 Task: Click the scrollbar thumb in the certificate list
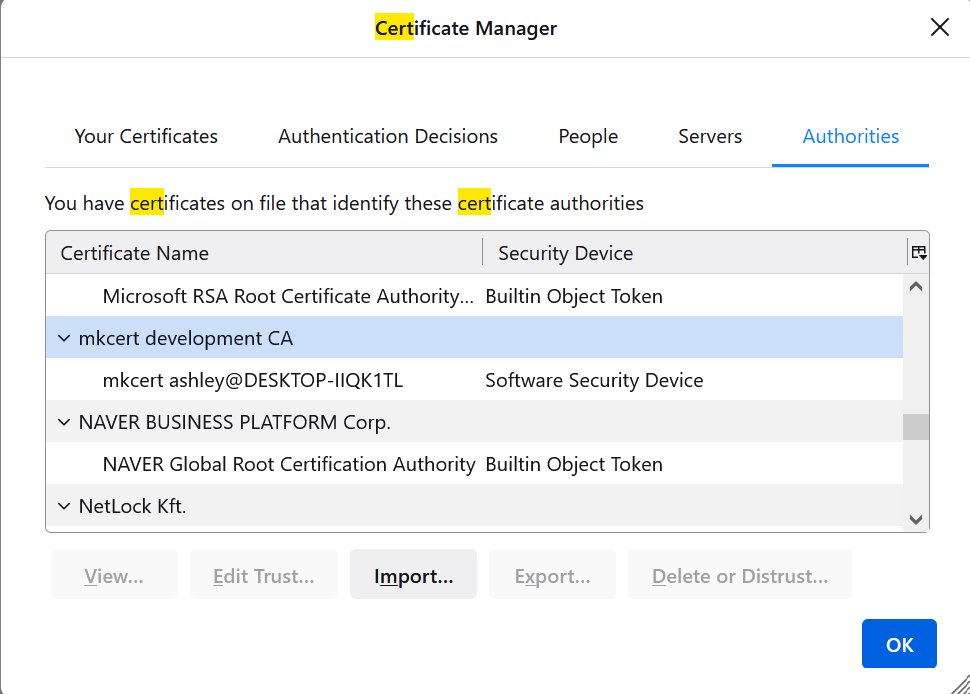(x=915, y=426)
